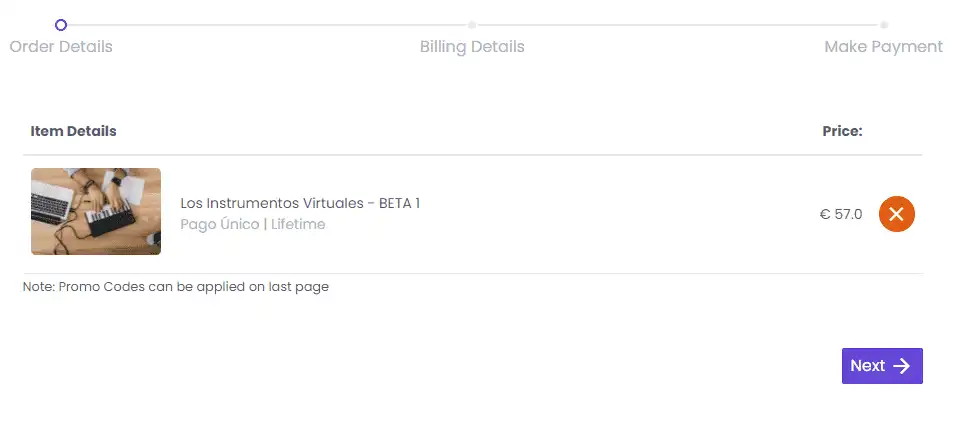Click the Price: column header
This screenshot has height=422, width=954.
(842, 131)
